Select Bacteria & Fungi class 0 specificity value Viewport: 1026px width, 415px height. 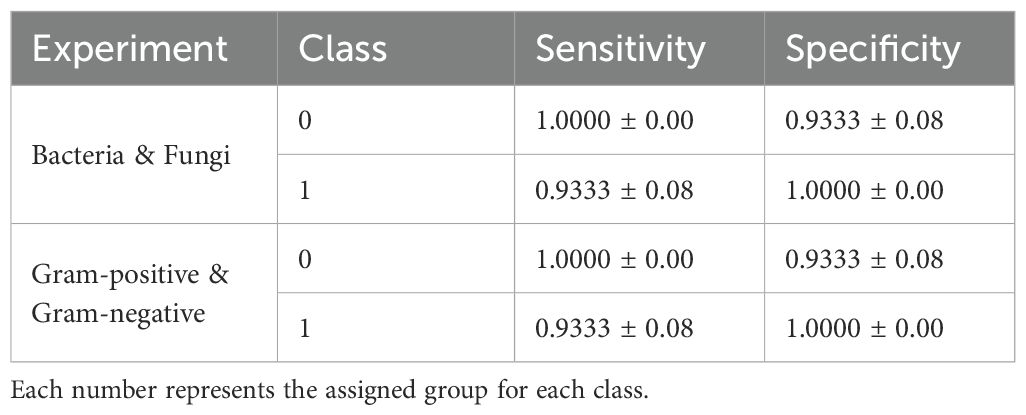pyautogui.click(x=864, y=120)
